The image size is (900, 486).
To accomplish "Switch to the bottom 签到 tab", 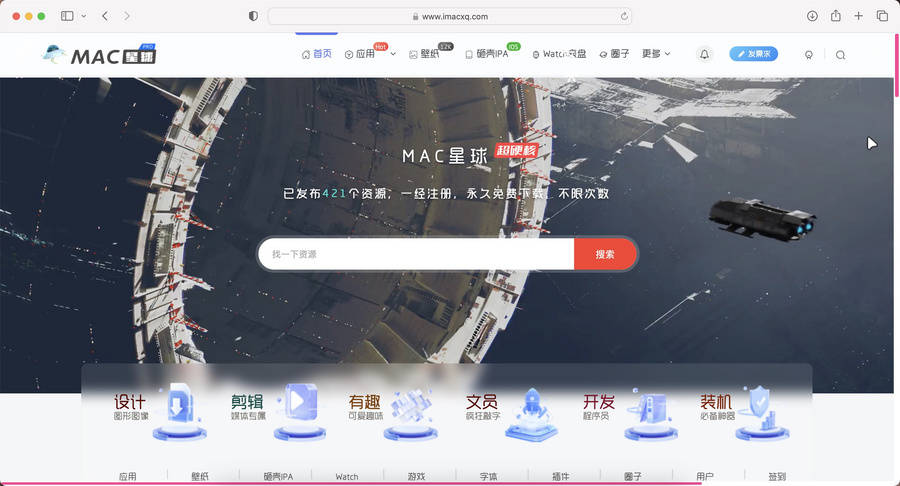I will [x=777, y=476].
